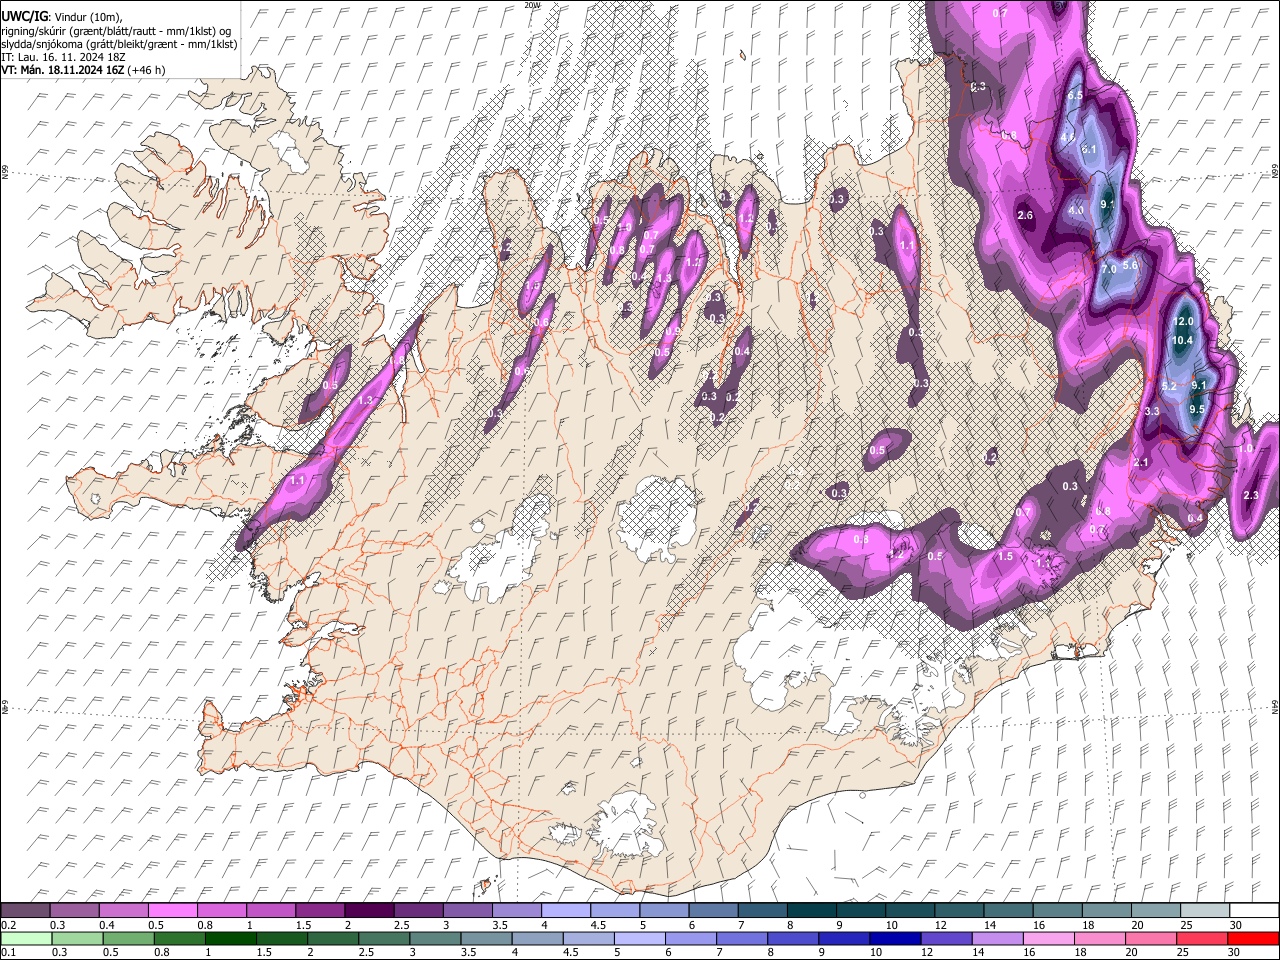This screenshot has width=1280, height=960.
Task: Click green rain swatch starting at 0.5
Action: pyautogui.click(x=129, y=938)
